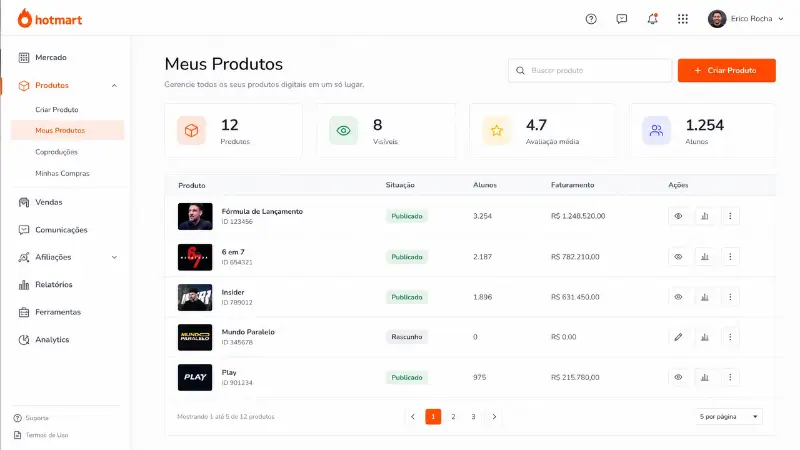Screen dimensions: 800x450
Task: Click the edit pencil for Mundo Paralelo
Action: (x=678, y=337)
